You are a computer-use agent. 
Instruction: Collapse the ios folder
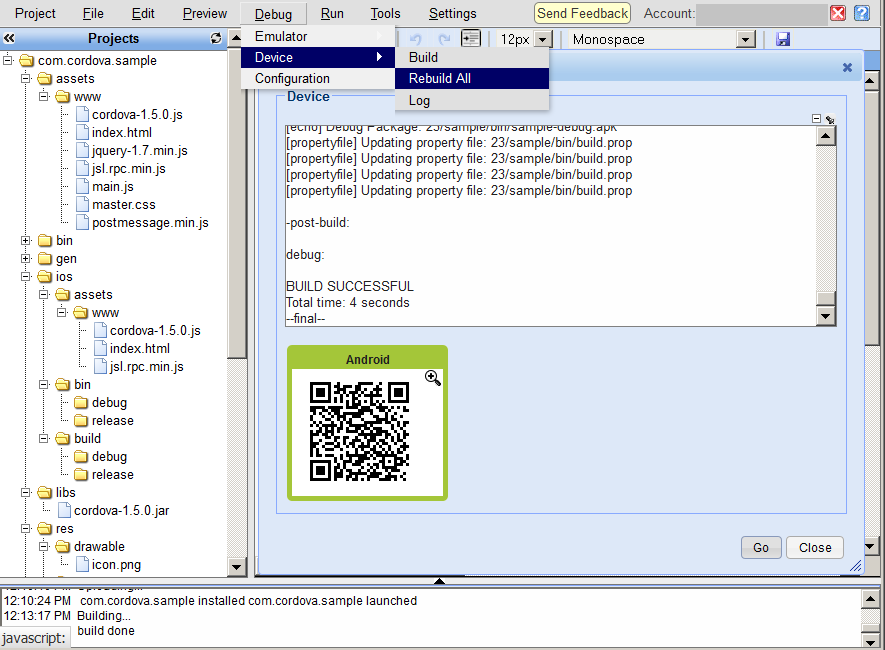click(26, 276)
